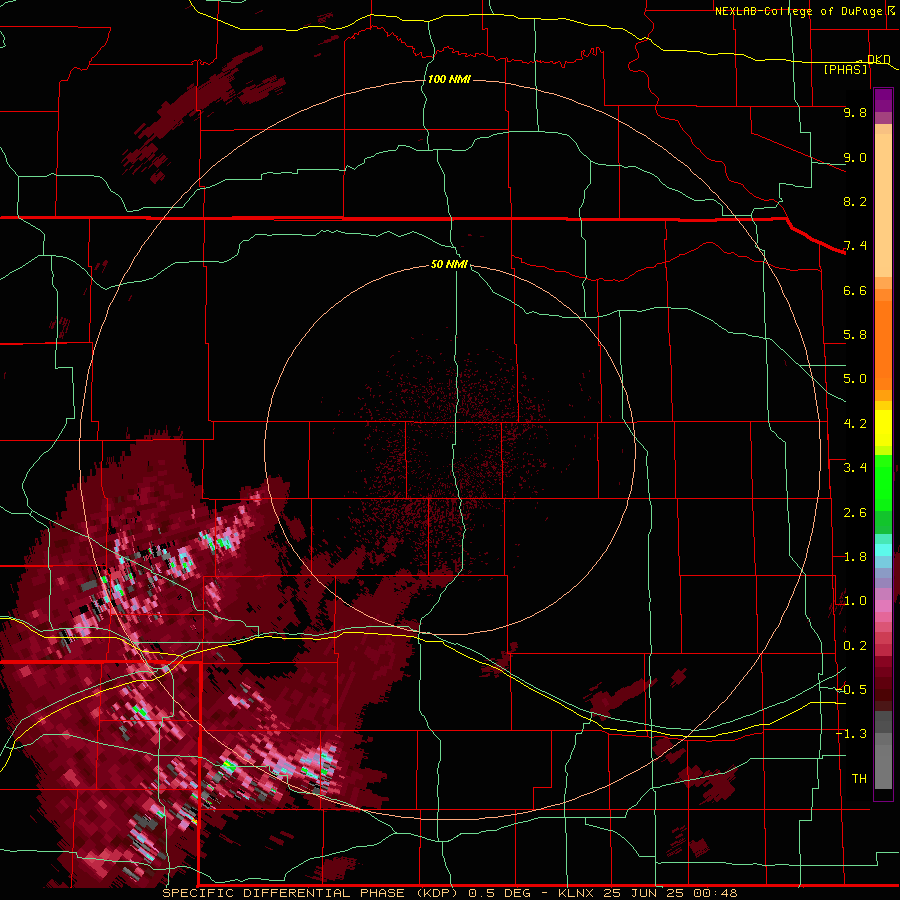Viewport: 900px width, 900px height.
Task: Pick the purple swatch at the color bar top
Action: pos(883,100)
